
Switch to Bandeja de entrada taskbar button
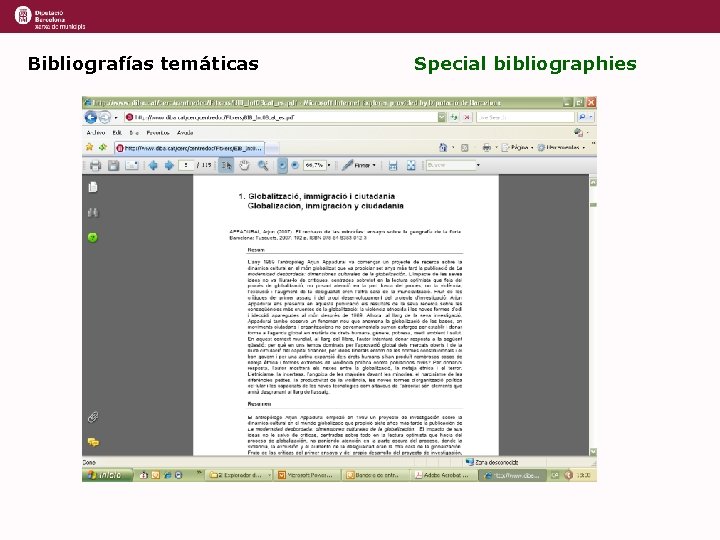(x=377, y=475)
